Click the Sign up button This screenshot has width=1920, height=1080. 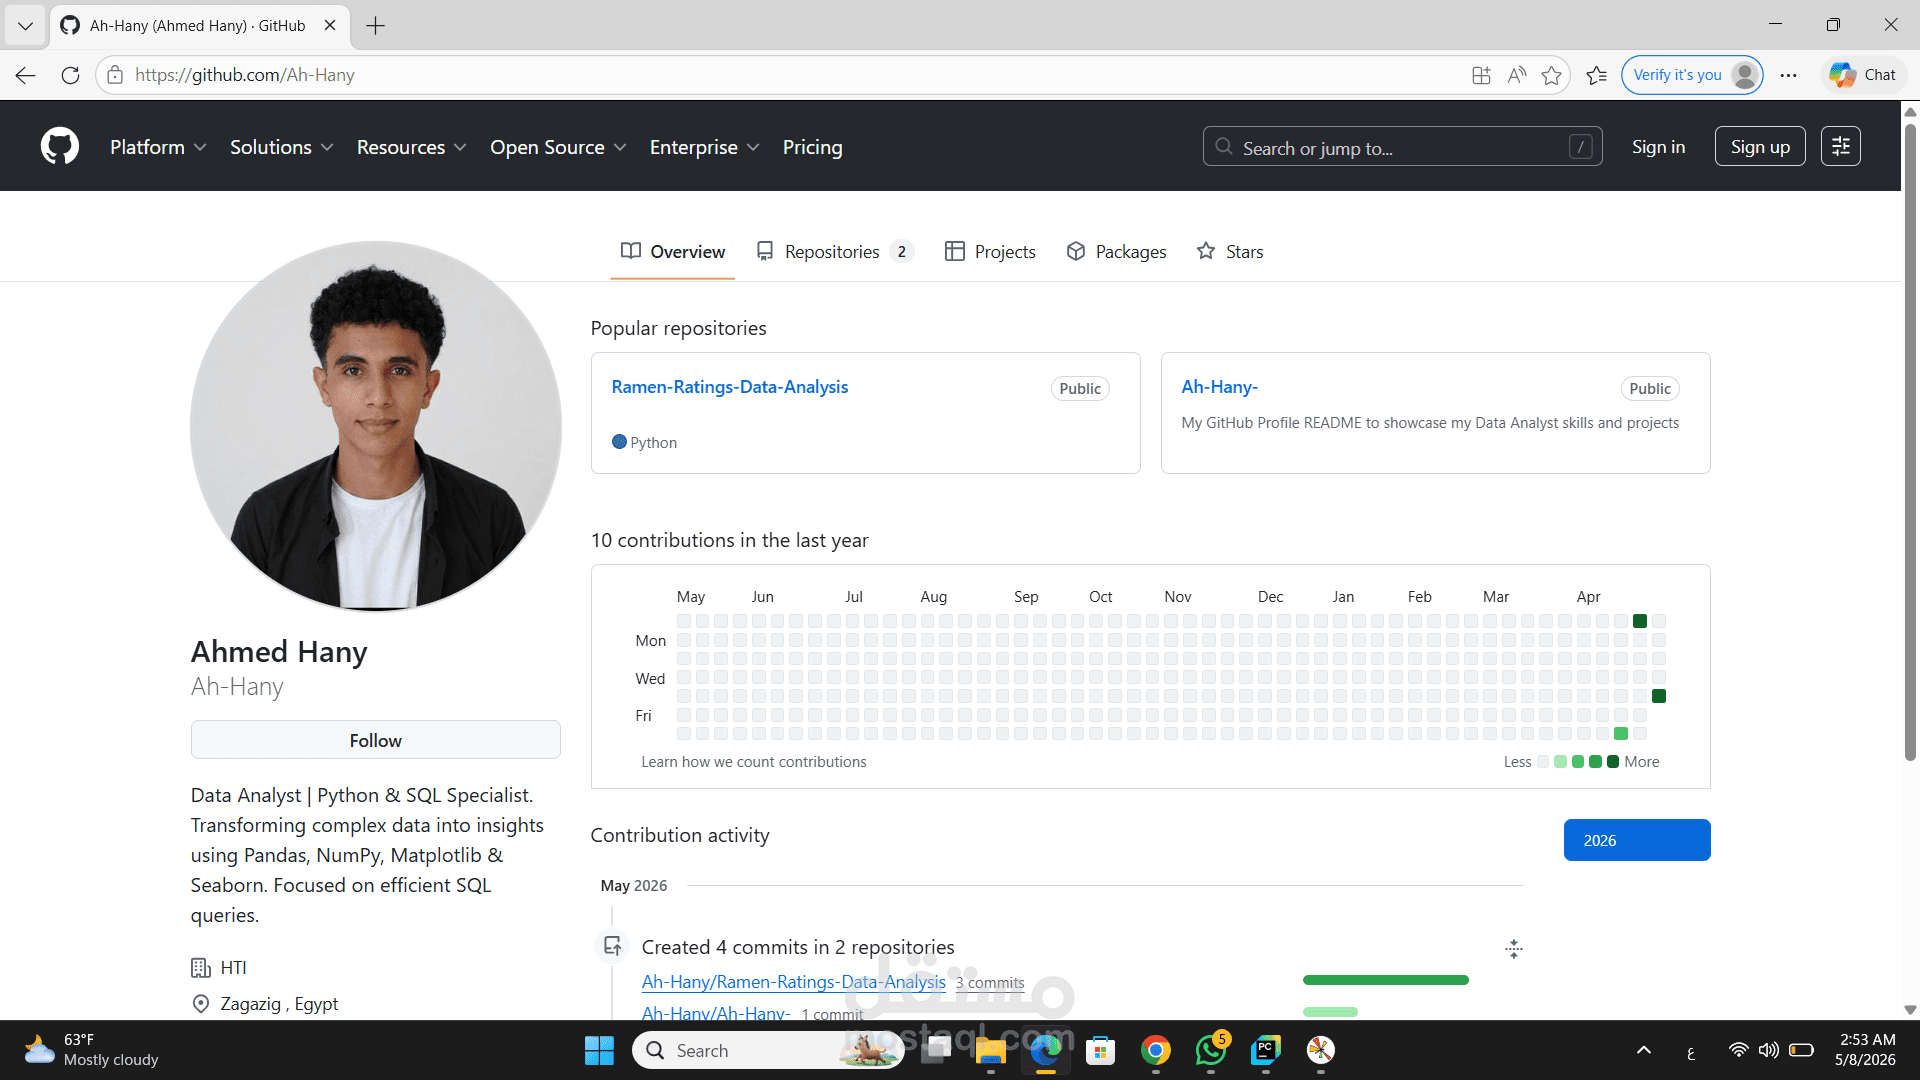(1760, 147)
